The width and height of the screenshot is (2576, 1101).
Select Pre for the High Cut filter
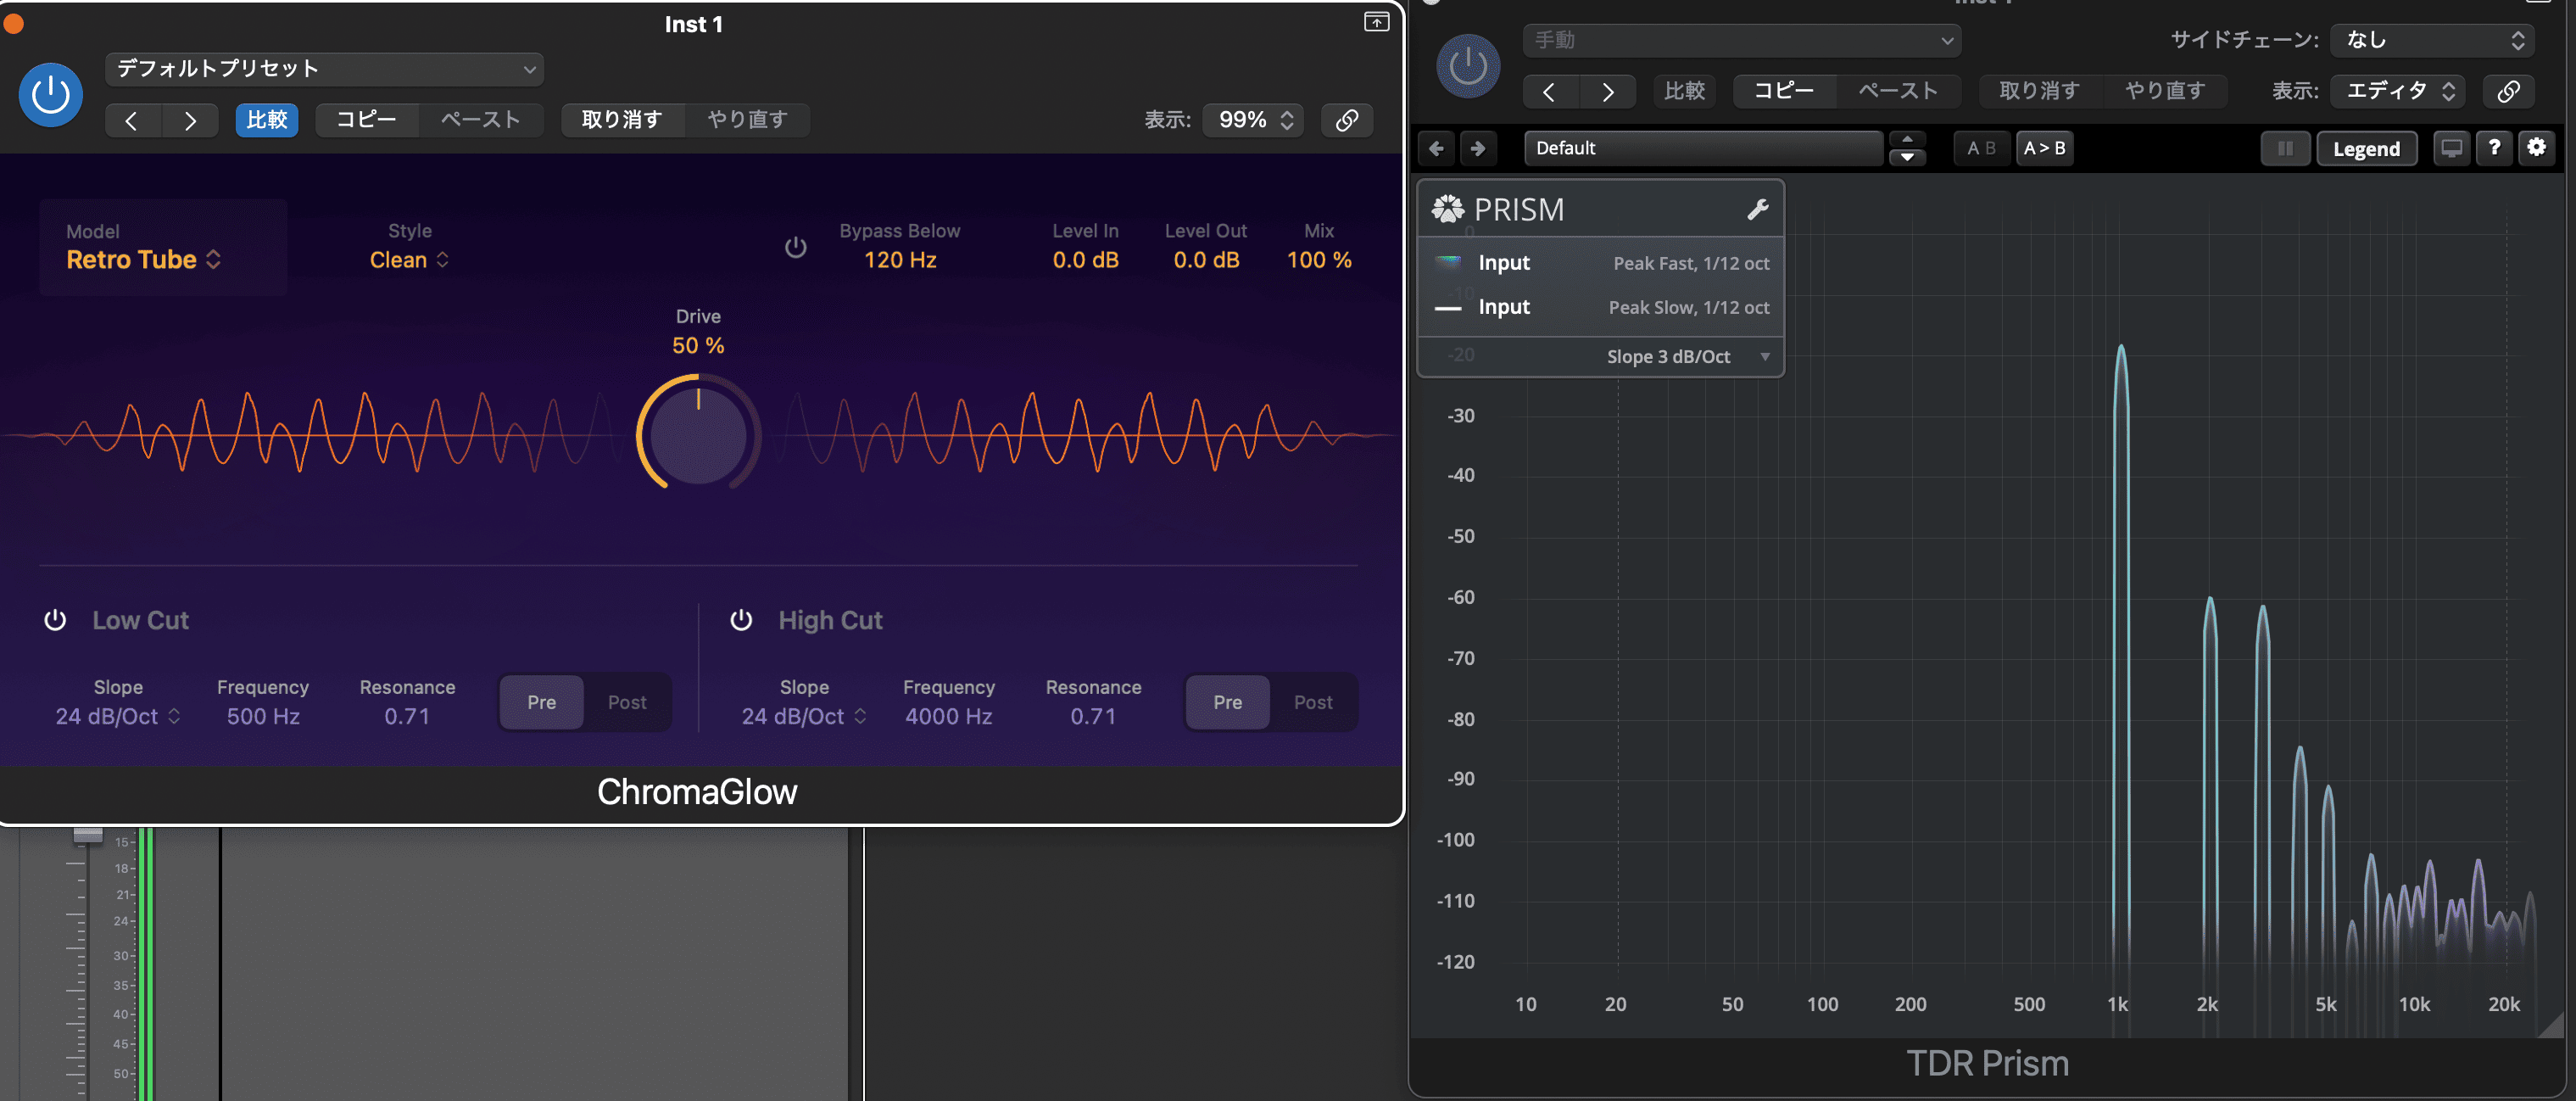click(1227, 702)
